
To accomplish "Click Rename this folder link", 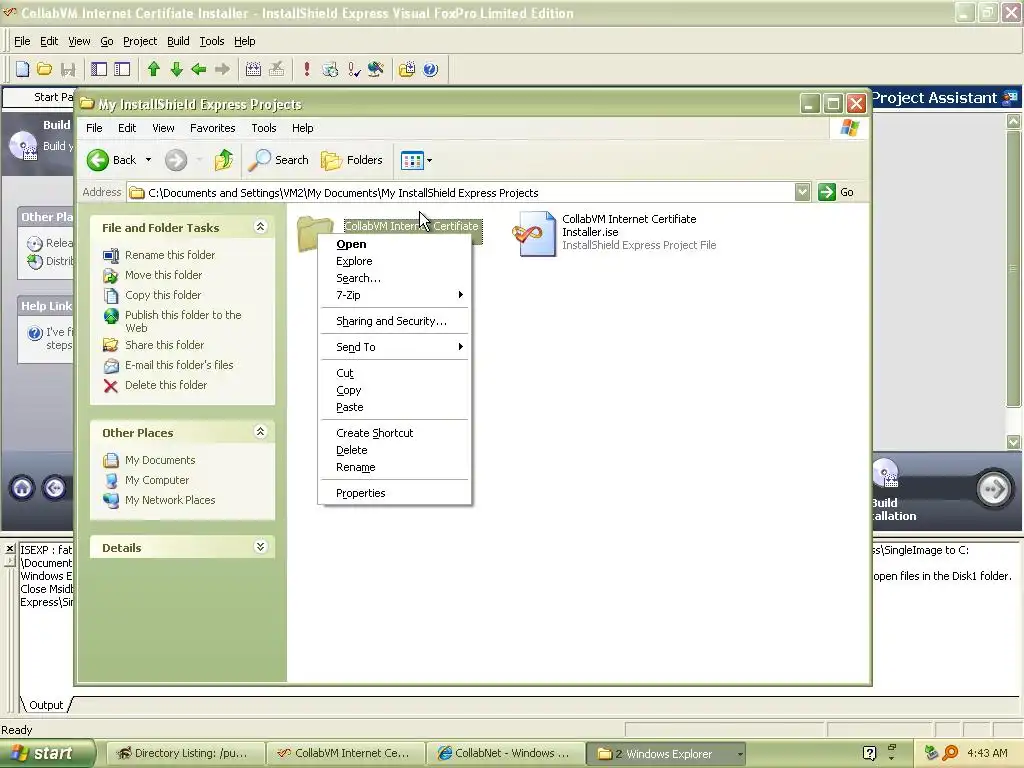I will point(170,255).
